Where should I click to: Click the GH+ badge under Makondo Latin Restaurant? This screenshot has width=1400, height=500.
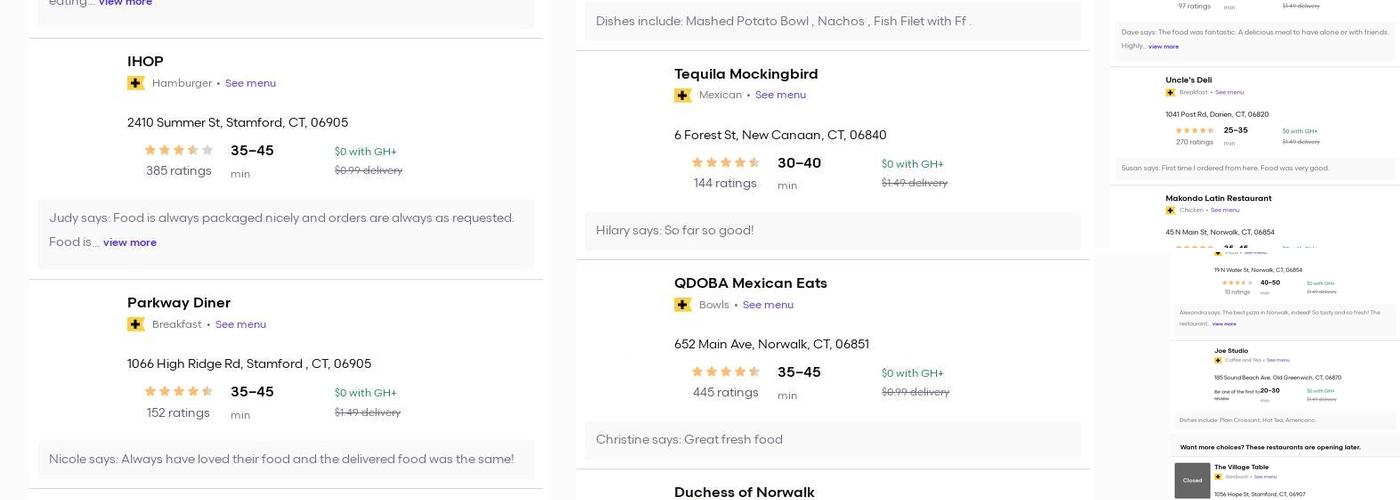tap(1170, 210)
